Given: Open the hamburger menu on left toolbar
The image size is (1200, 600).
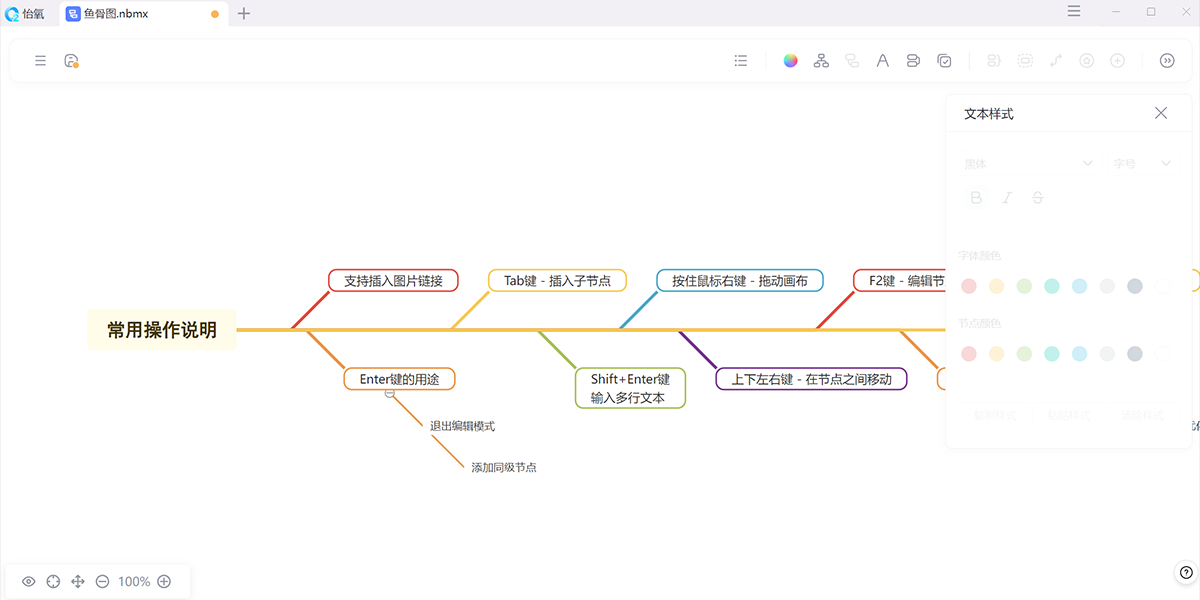Looking at the screenshot, I should [40, 61].
